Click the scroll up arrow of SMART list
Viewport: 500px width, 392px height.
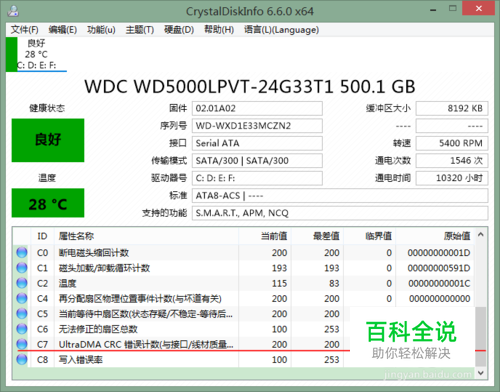480,235
